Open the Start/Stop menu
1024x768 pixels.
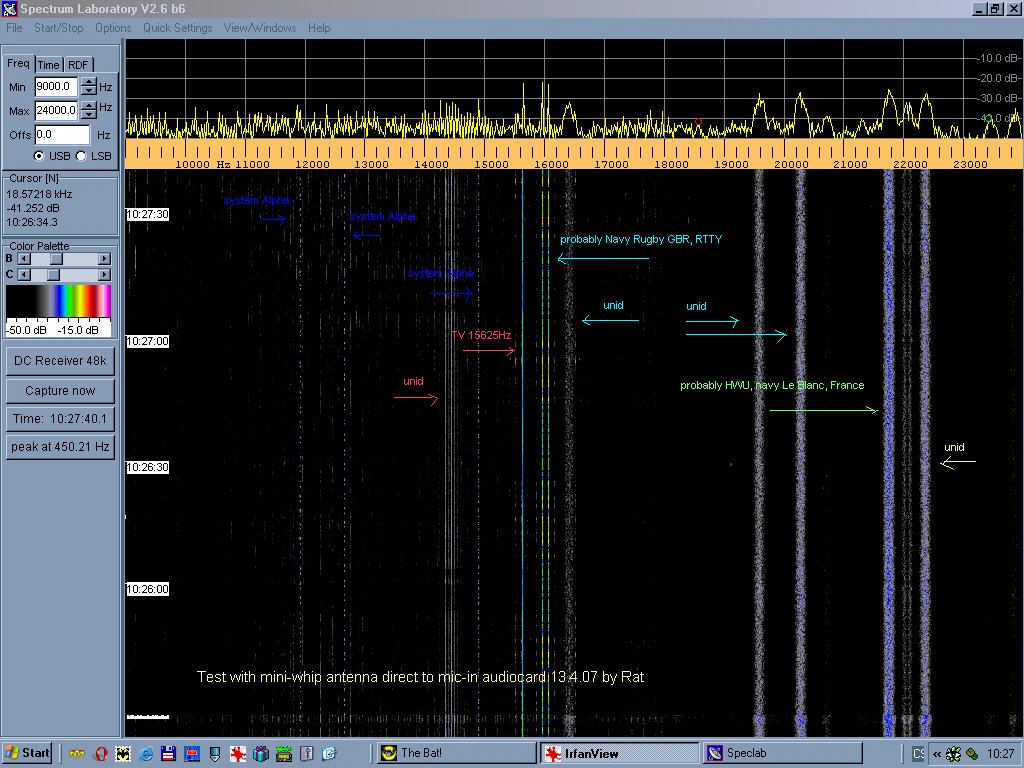(59, 28)
